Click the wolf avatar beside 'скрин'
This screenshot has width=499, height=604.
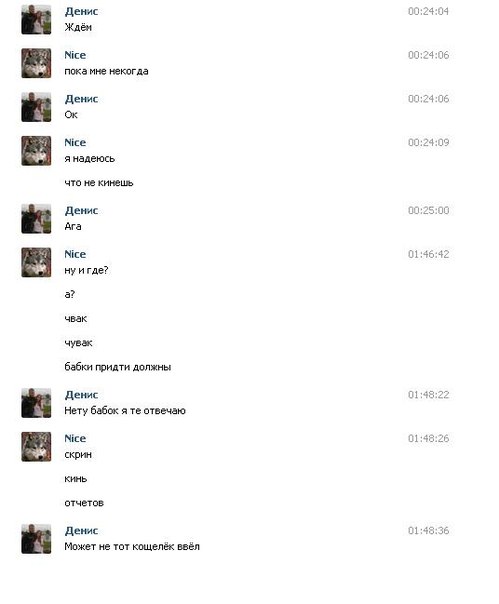[36, 446]
